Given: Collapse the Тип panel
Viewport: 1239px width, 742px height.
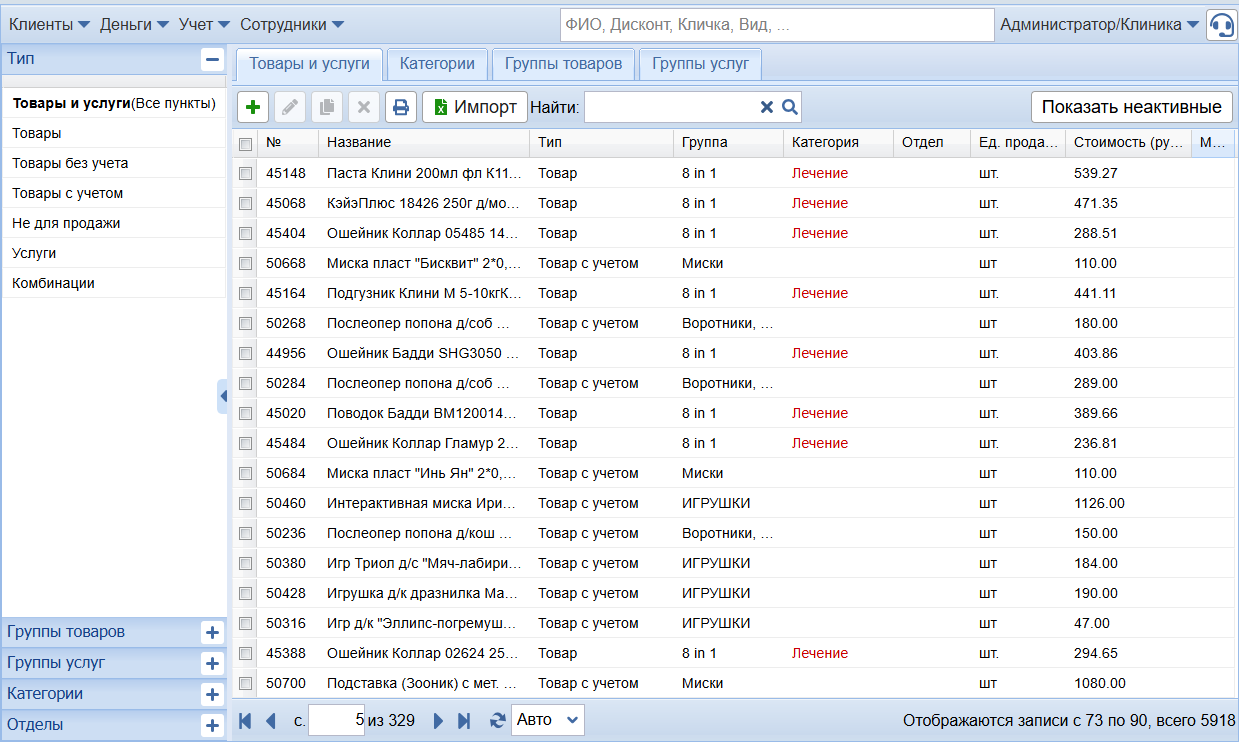Looking at the screenshot, I should pos(212,59).
